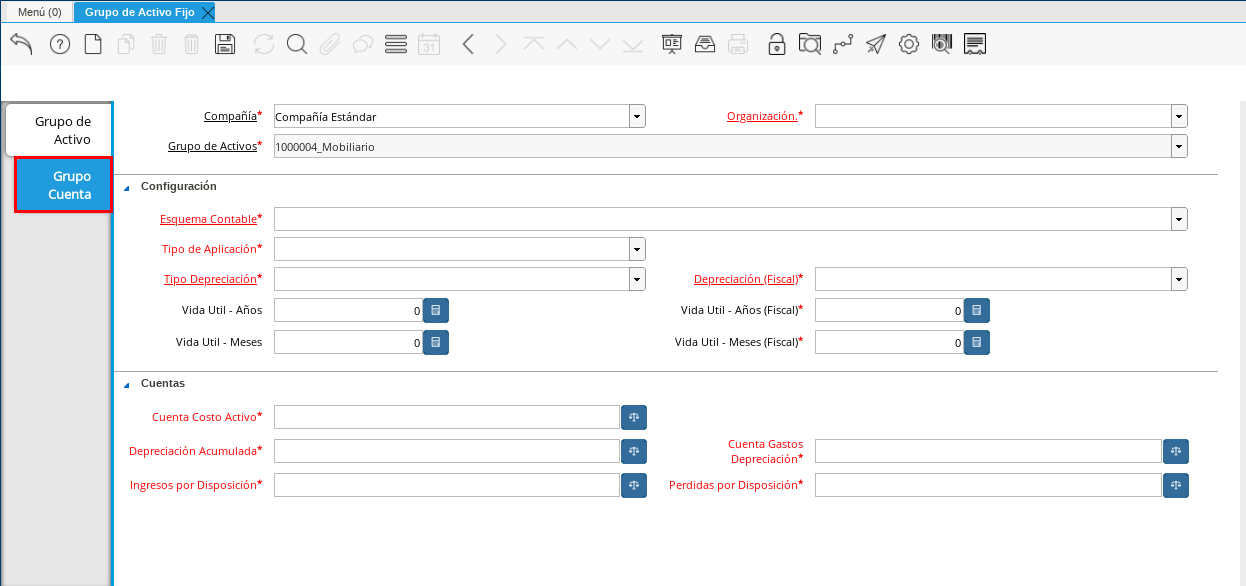Open calculator for Vida Util - Meses

pos(436,343)
